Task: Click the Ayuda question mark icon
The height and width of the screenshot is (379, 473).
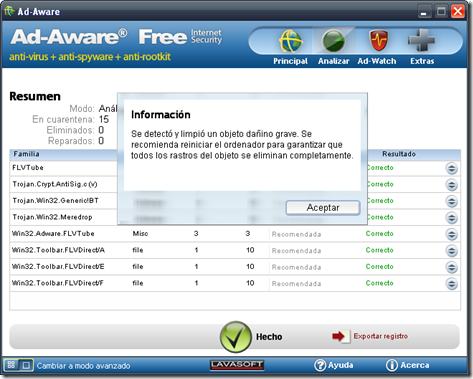Action: 320,365
